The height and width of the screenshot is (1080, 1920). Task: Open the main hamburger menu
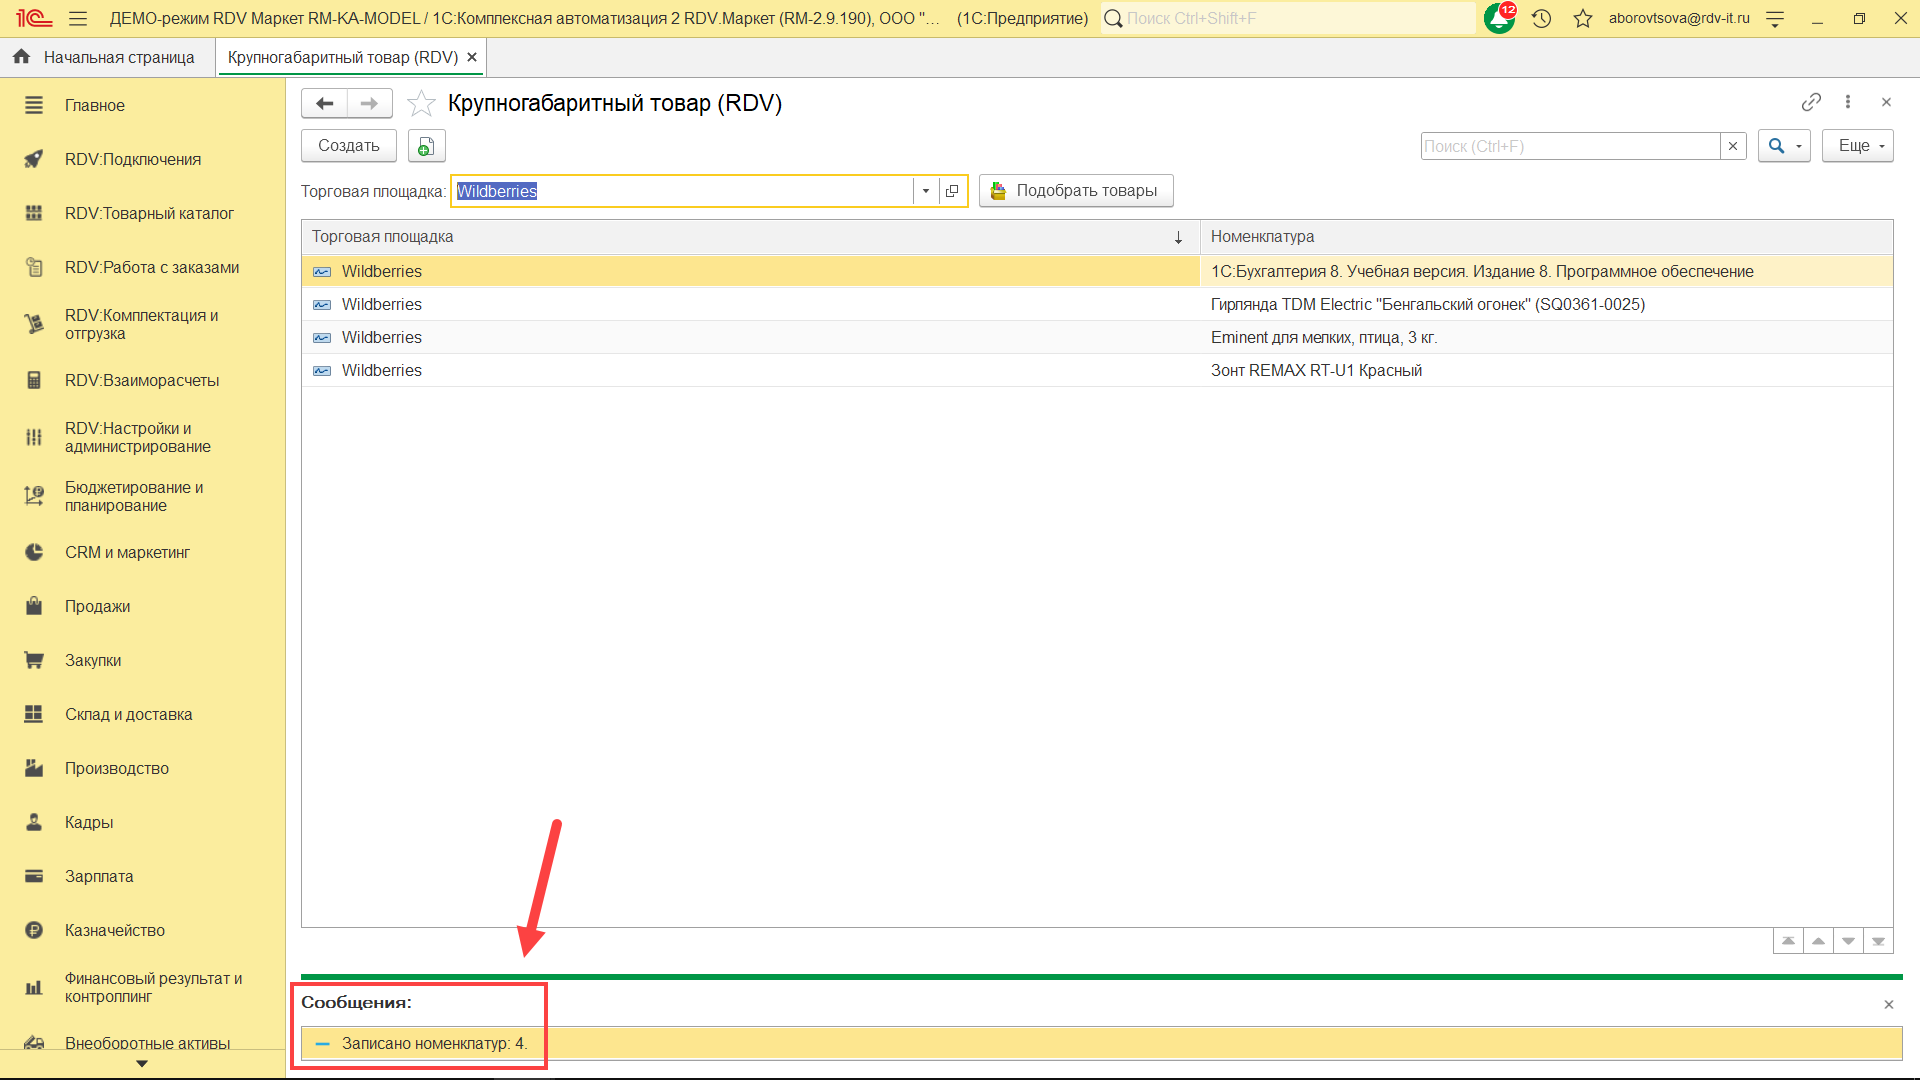[78, 18]
